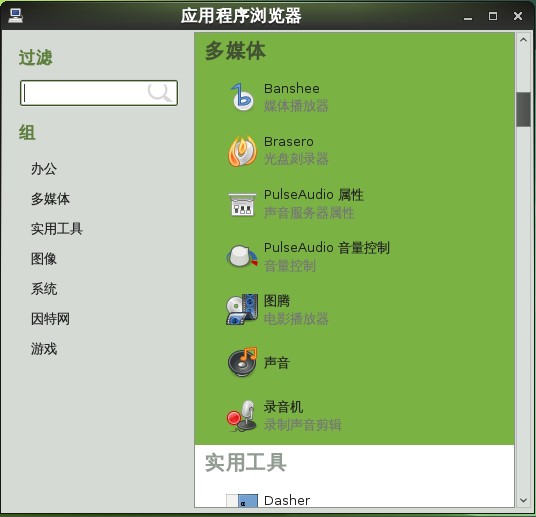Open Banshee media player icon
The height and width of the screenshot is (517, 536).
coord(242,97)
